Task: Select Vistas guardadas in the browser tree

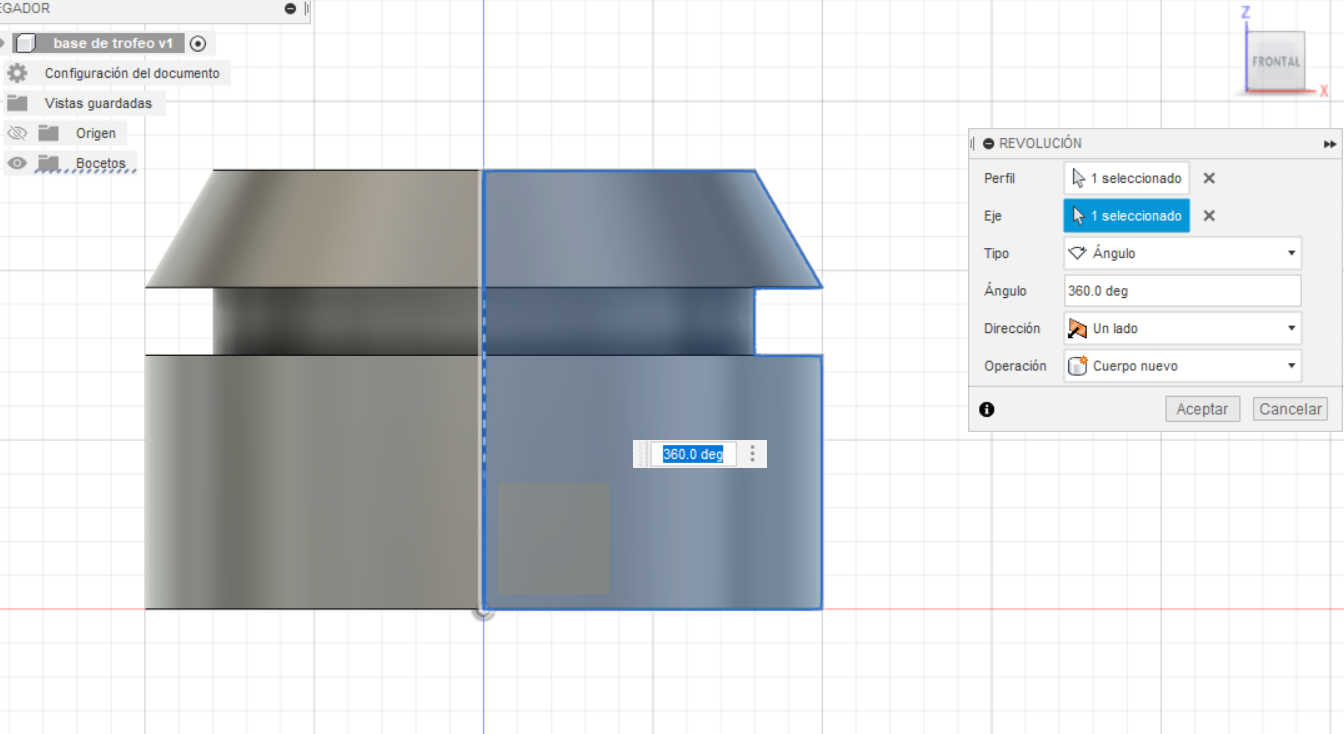Action: [98, 103]
